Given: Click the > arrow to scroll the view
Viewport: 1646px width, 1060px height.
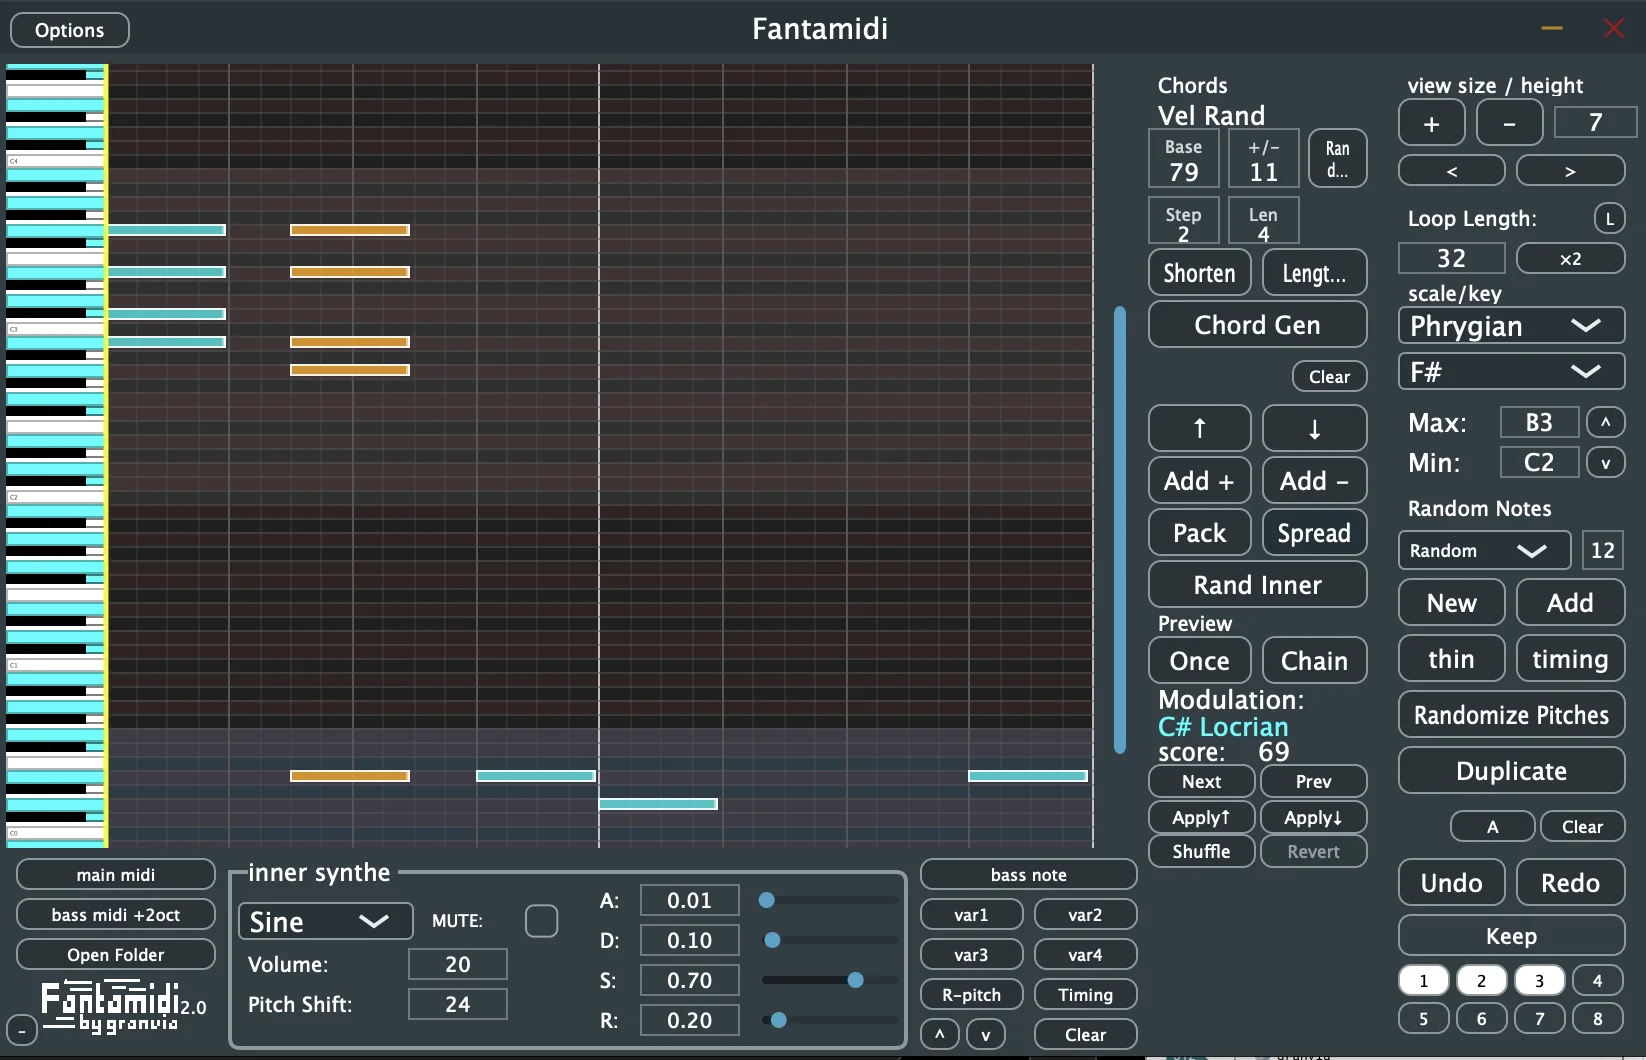Looking at the screenshot, I should [1569, 170].
